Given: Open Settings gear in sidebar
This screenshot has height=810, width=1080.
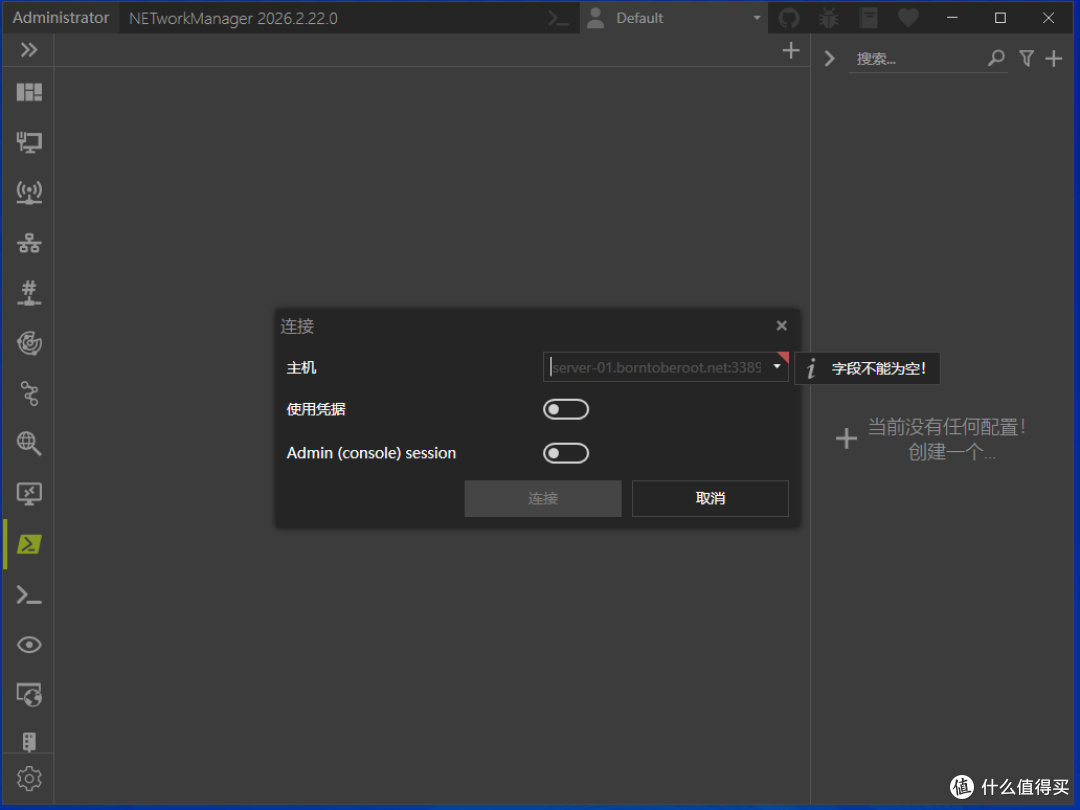Looking at the screenshot, I should [x=29, y=779].
